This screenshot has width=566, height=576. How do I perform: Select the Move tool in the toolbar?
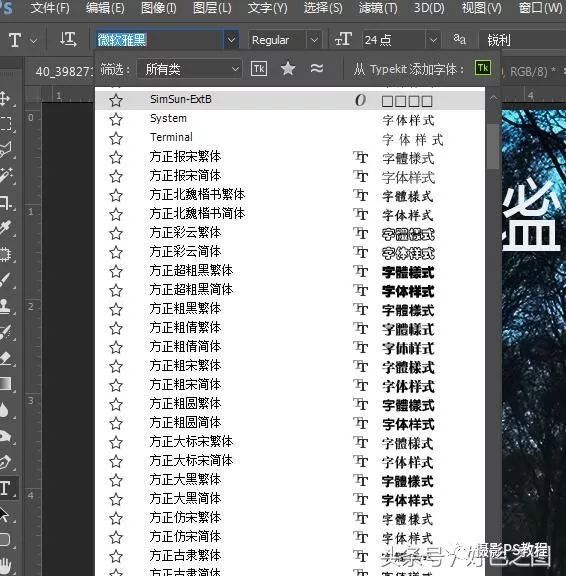pyautogui.click(x=6, y=98)
